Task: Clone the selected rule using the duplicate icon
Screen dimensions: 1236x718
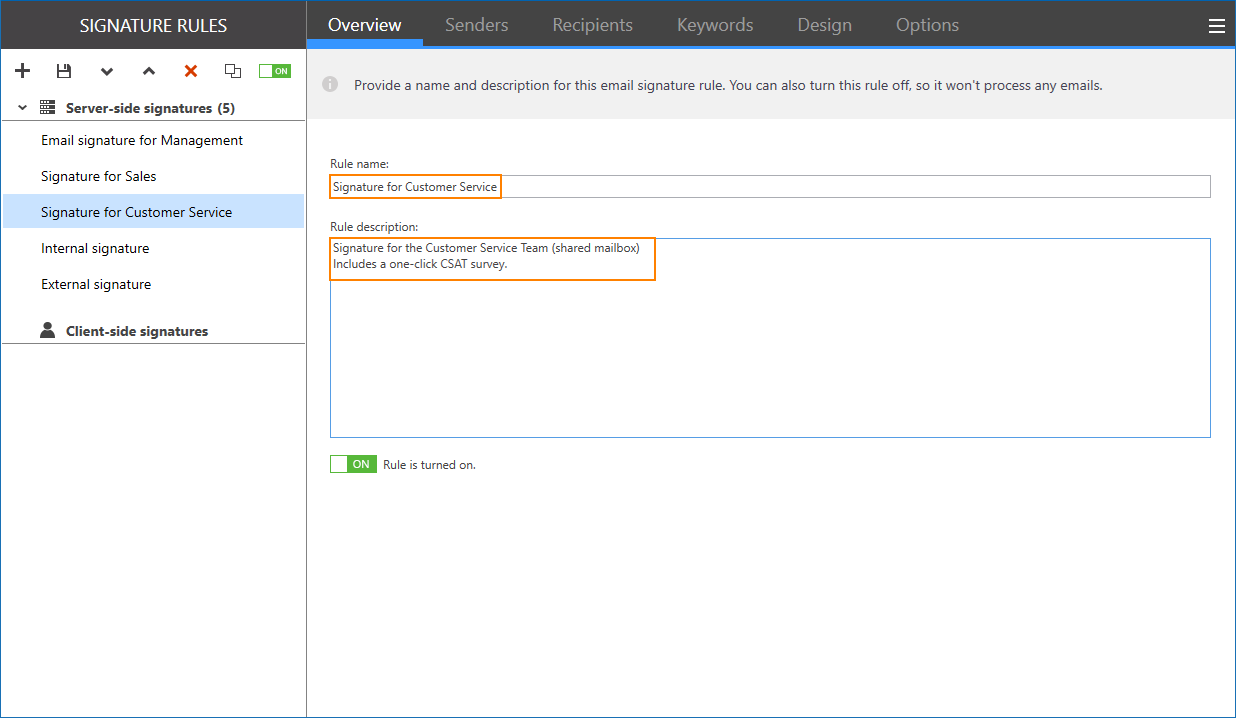Action: pyautogui.click(x=232, y=70)
